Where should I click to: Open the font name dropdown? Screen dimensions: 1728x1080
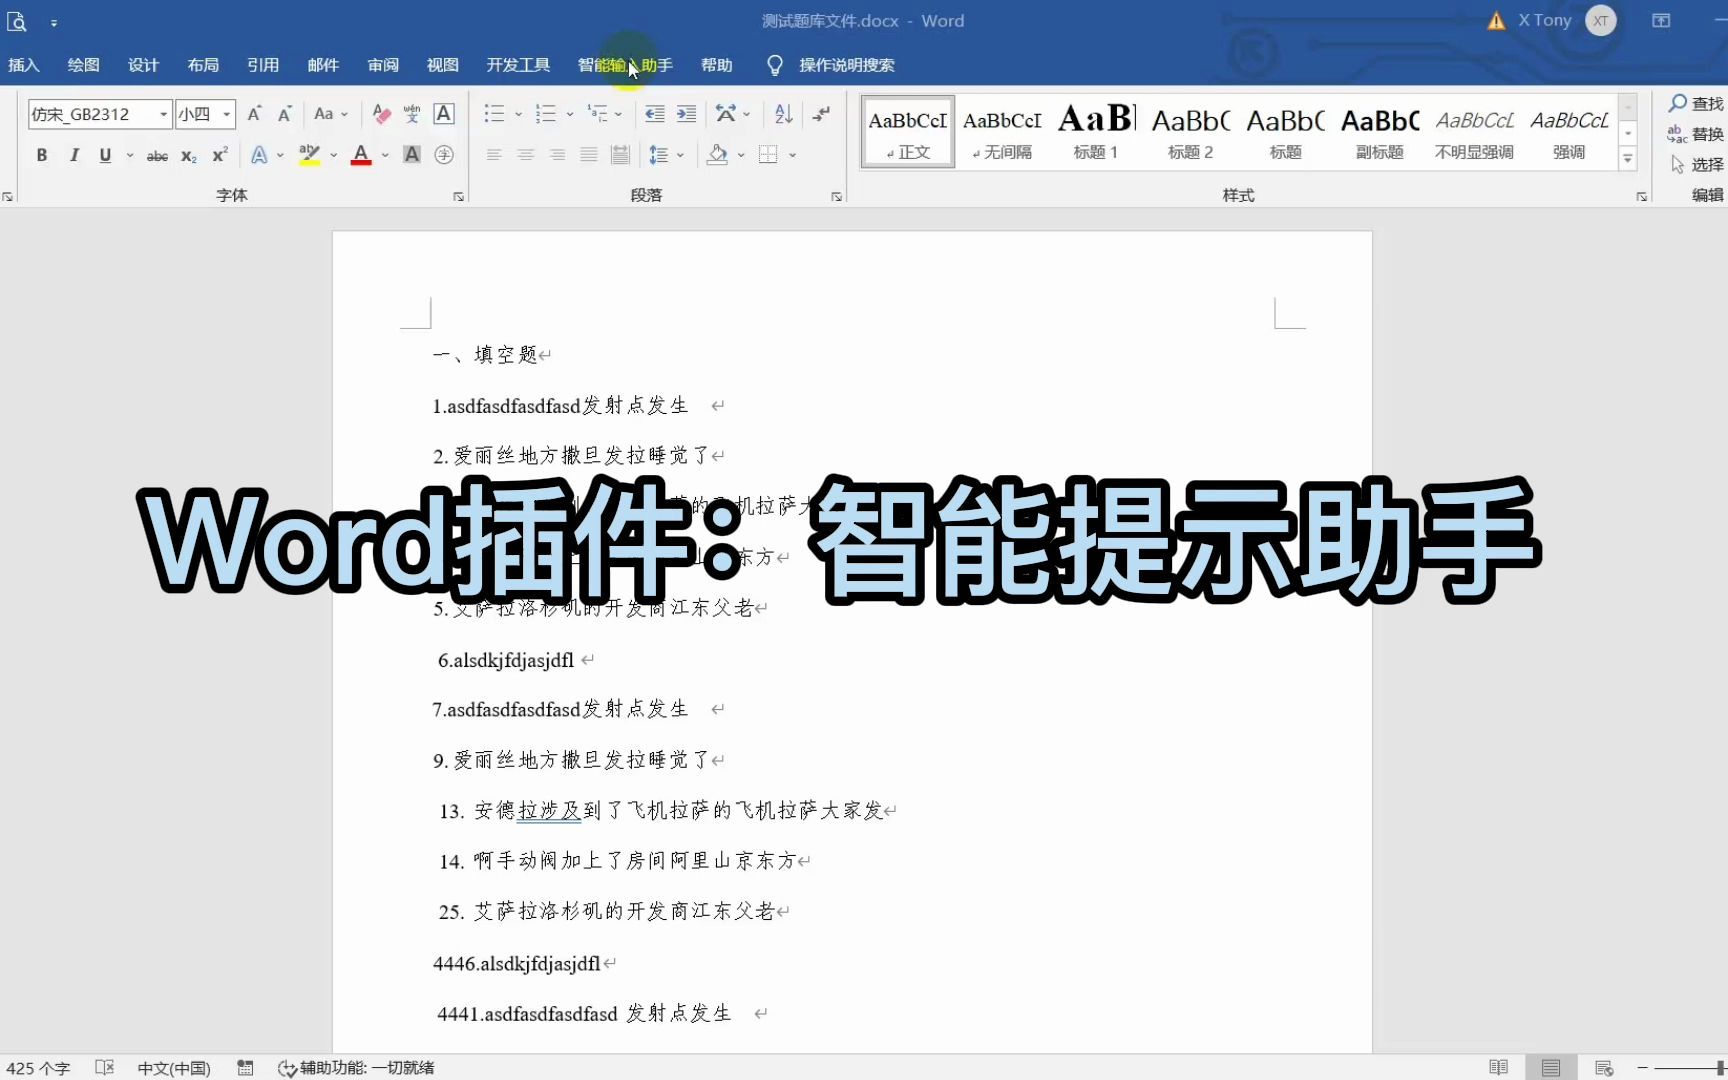point(163,114)
